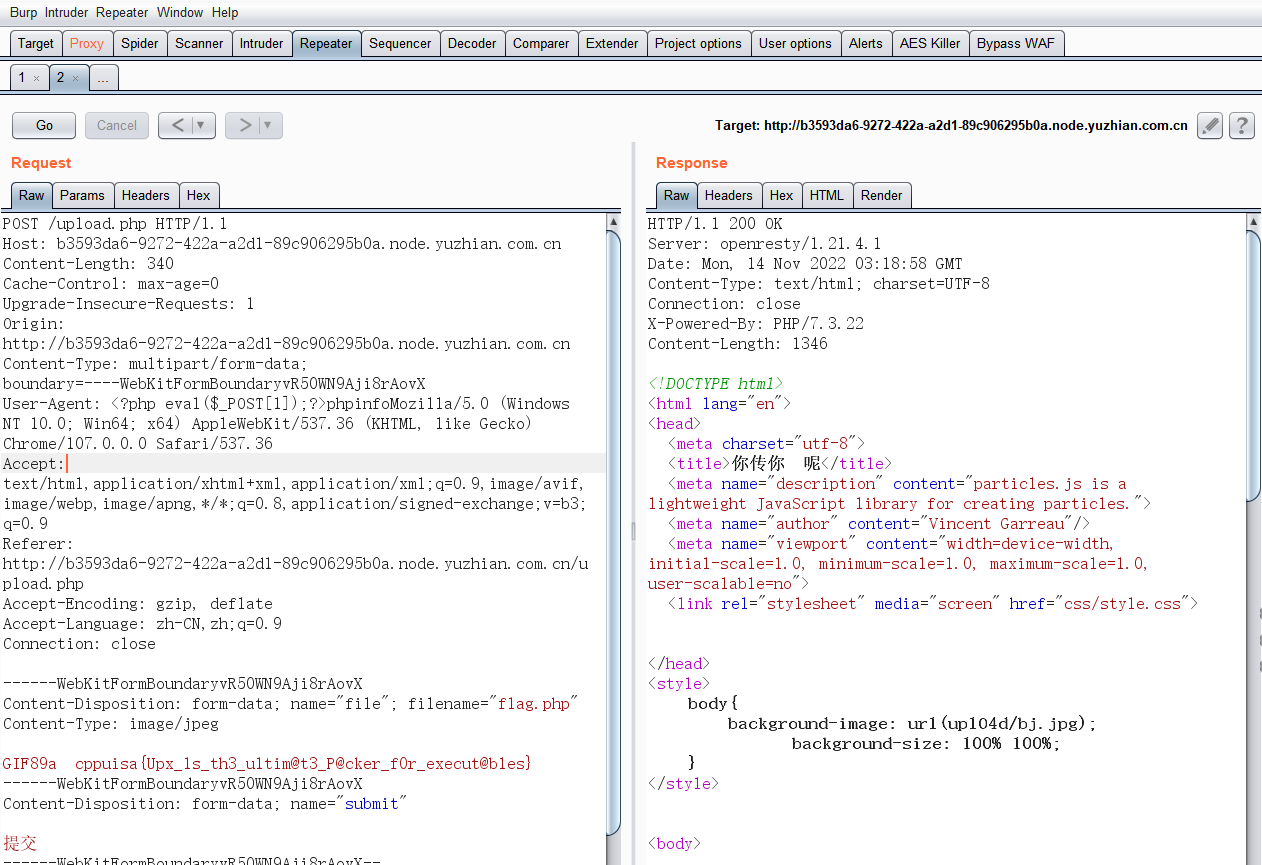Click the filename "flag.php" value
Screen dimensions: 1262x865
pyautogui.click(x=538, y=703)
